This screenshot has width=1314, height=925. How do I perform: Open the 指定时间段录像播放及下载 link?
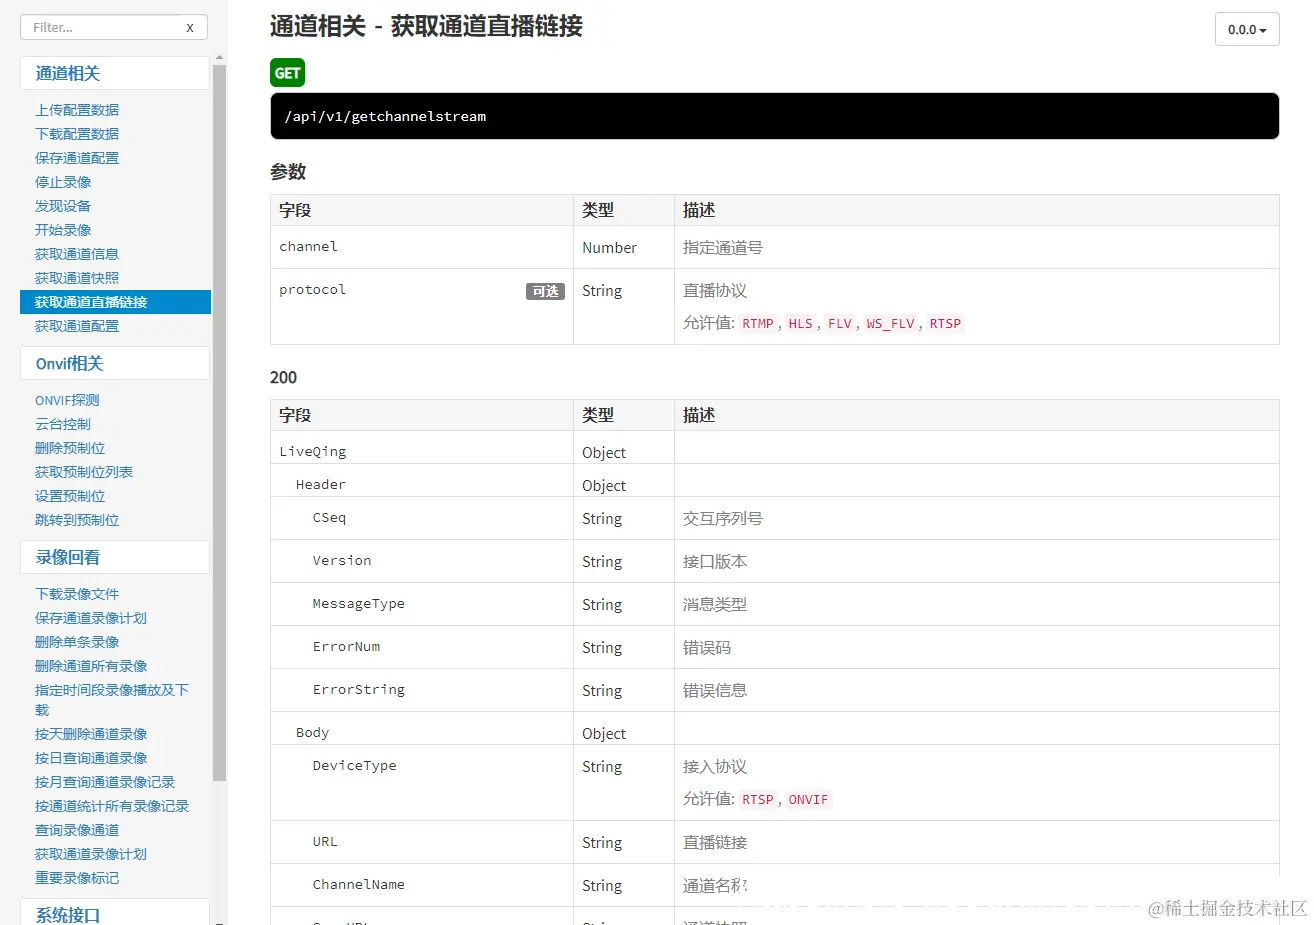[112, 700]
